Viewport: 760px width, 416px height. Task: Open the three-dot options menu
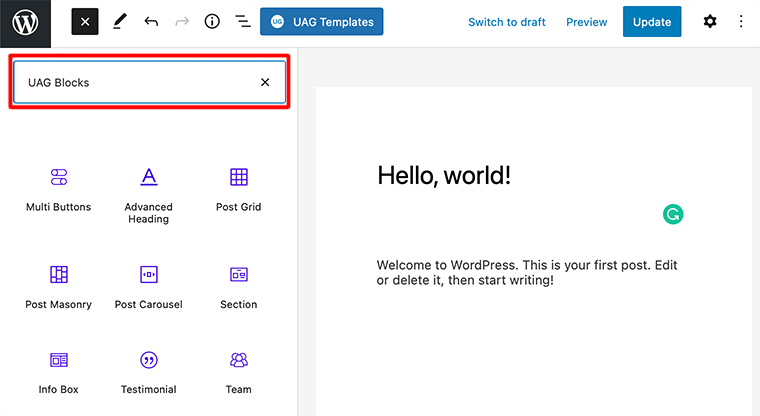pos(741,22)
